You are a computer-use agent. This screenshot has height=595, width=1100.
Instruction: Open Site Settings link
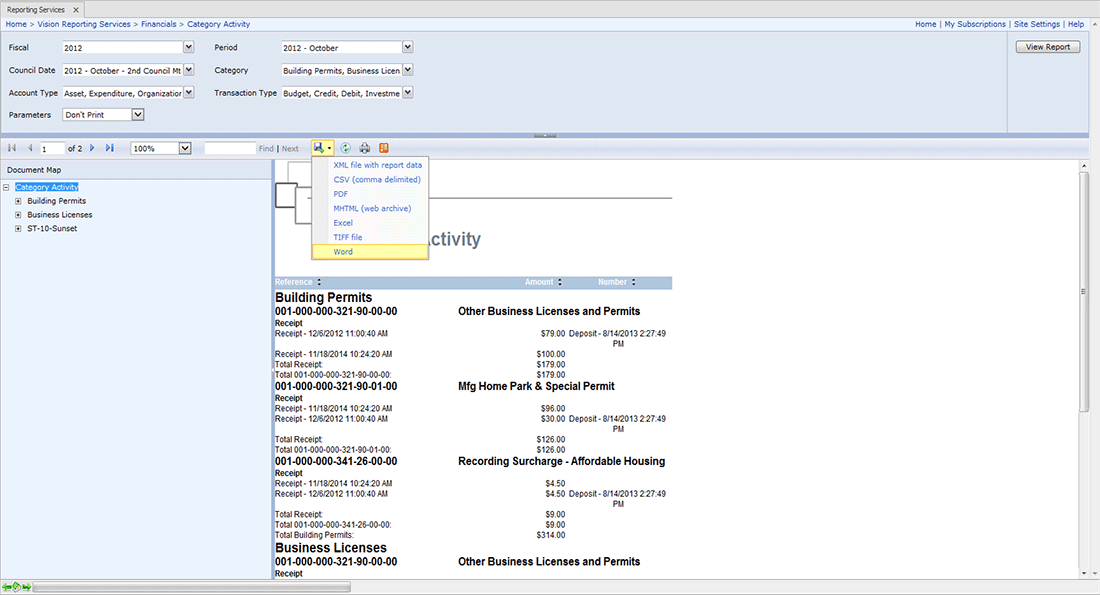1037,24
